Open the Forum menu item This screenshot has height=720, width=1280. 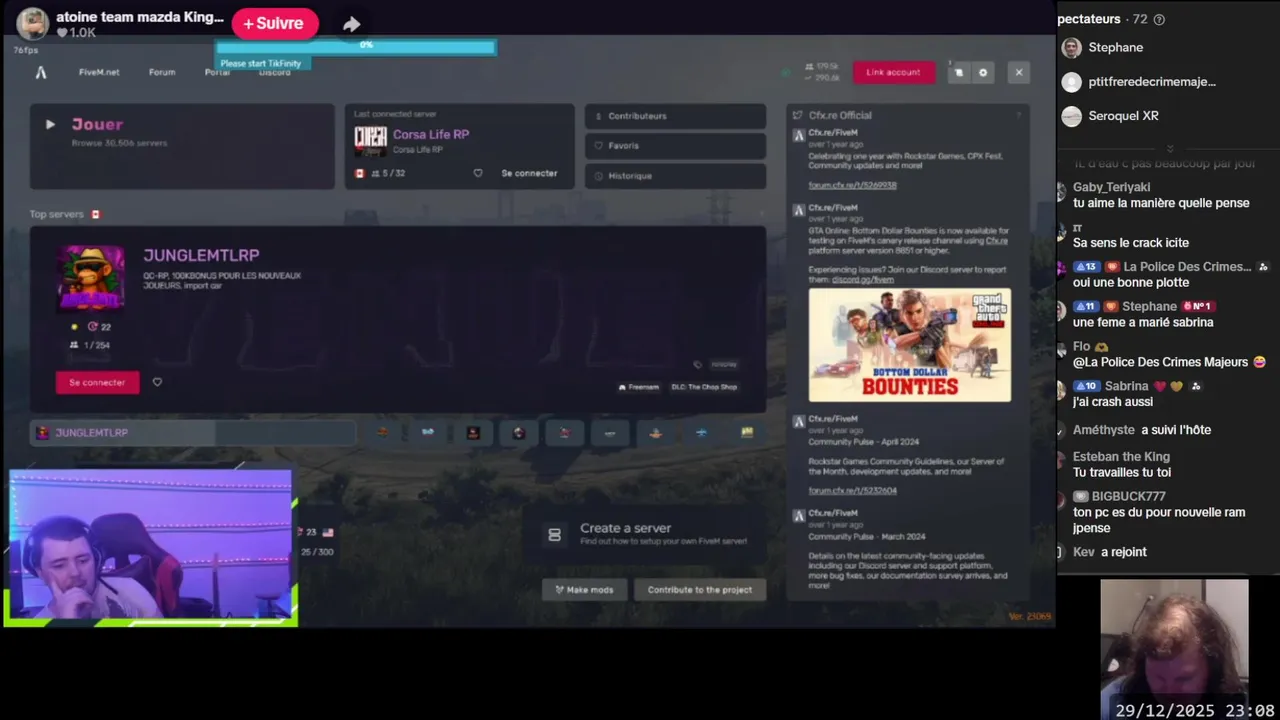(162, 72)
